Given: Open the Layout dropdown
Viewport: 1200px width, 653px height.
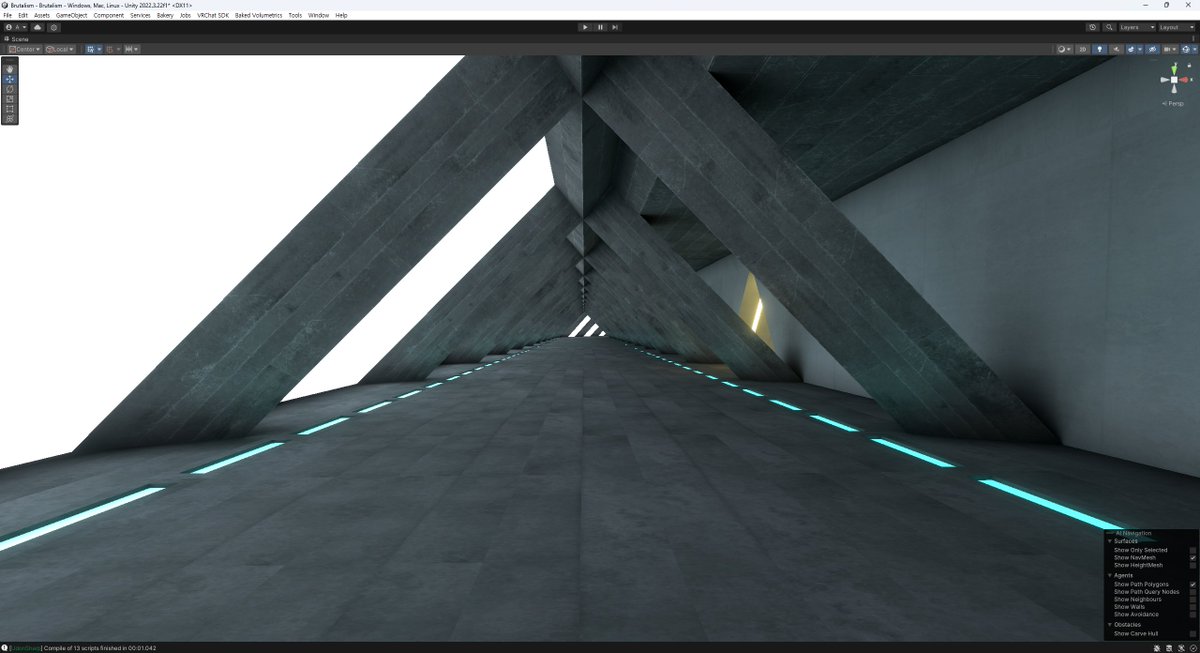Looking at the screenshot, I should (1176, 27).
